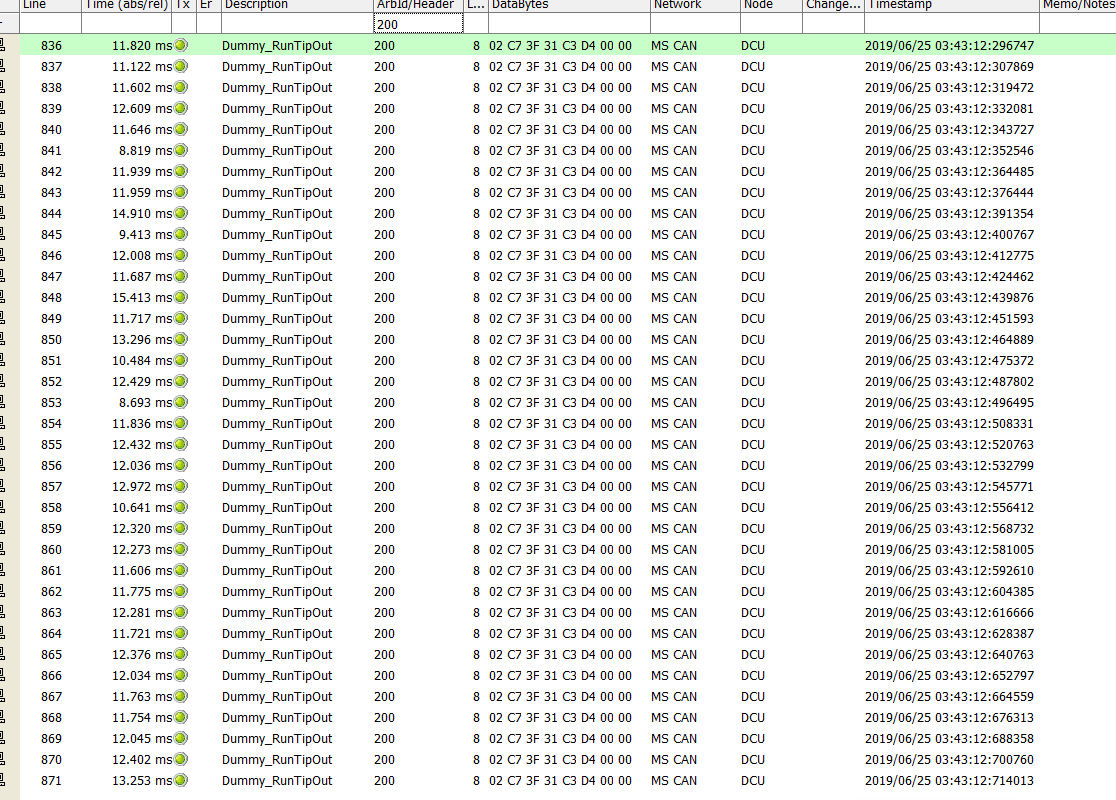This screenshot has width=1116, height=800.
Task: Click time value 15.413 ms
Action: click(x=142, y=298)
